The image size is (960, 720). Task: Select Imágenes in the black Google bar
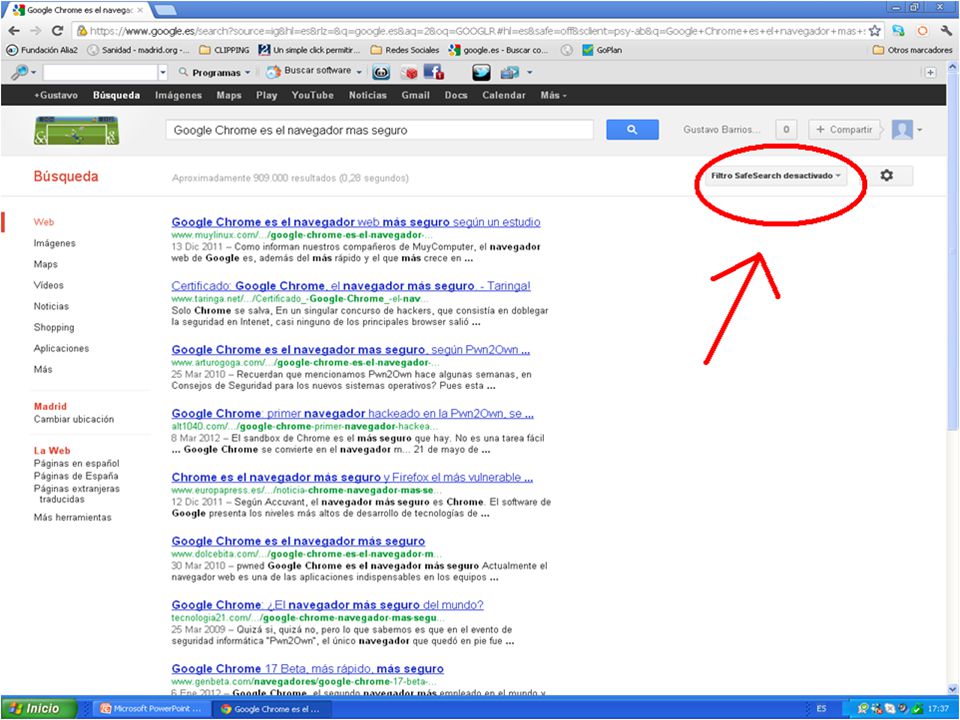pos(178,96)
